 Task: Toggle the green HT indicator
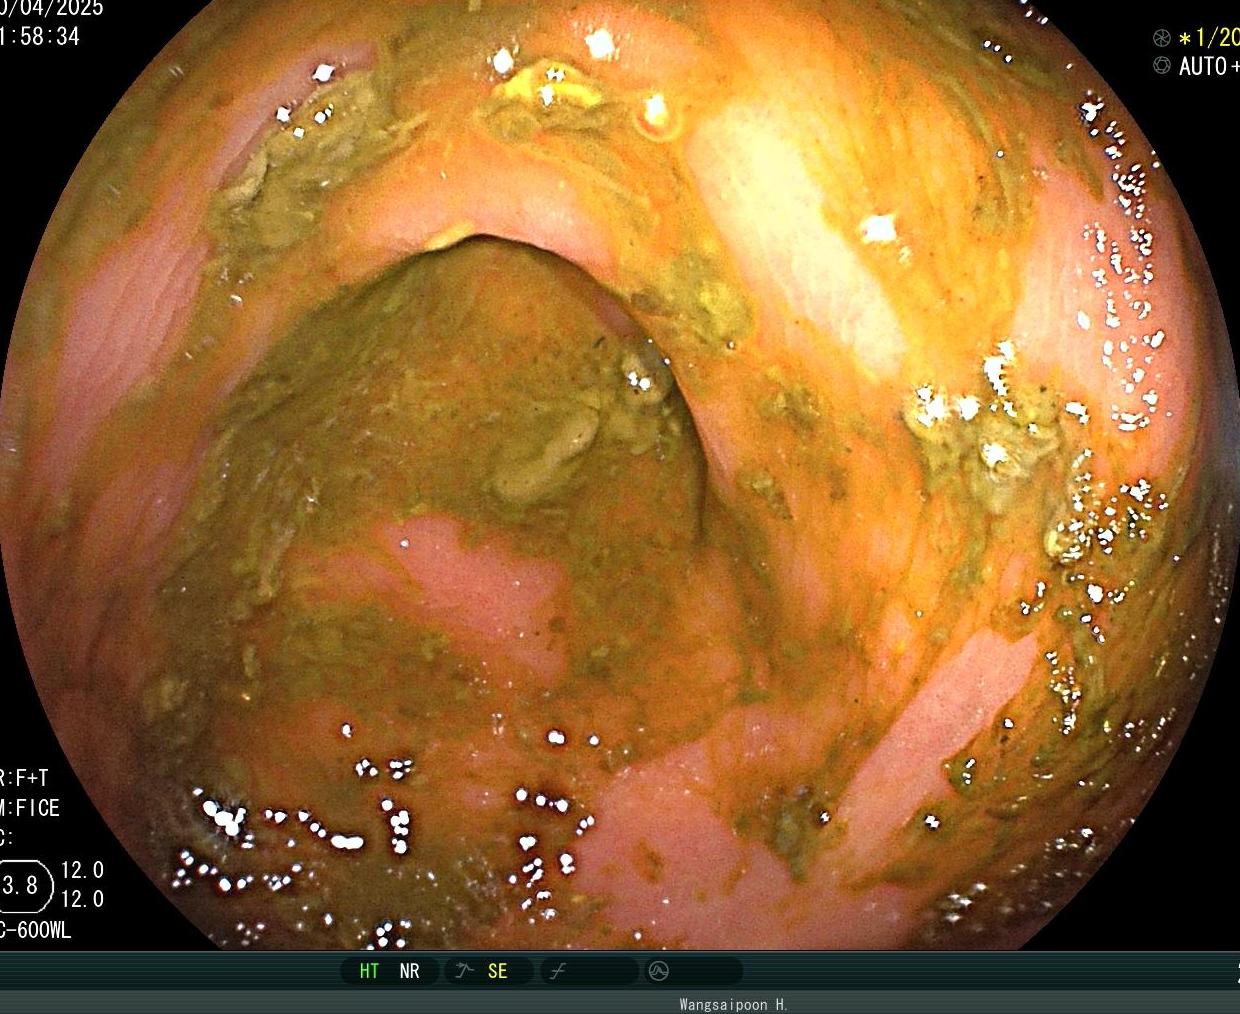point(369,971)
